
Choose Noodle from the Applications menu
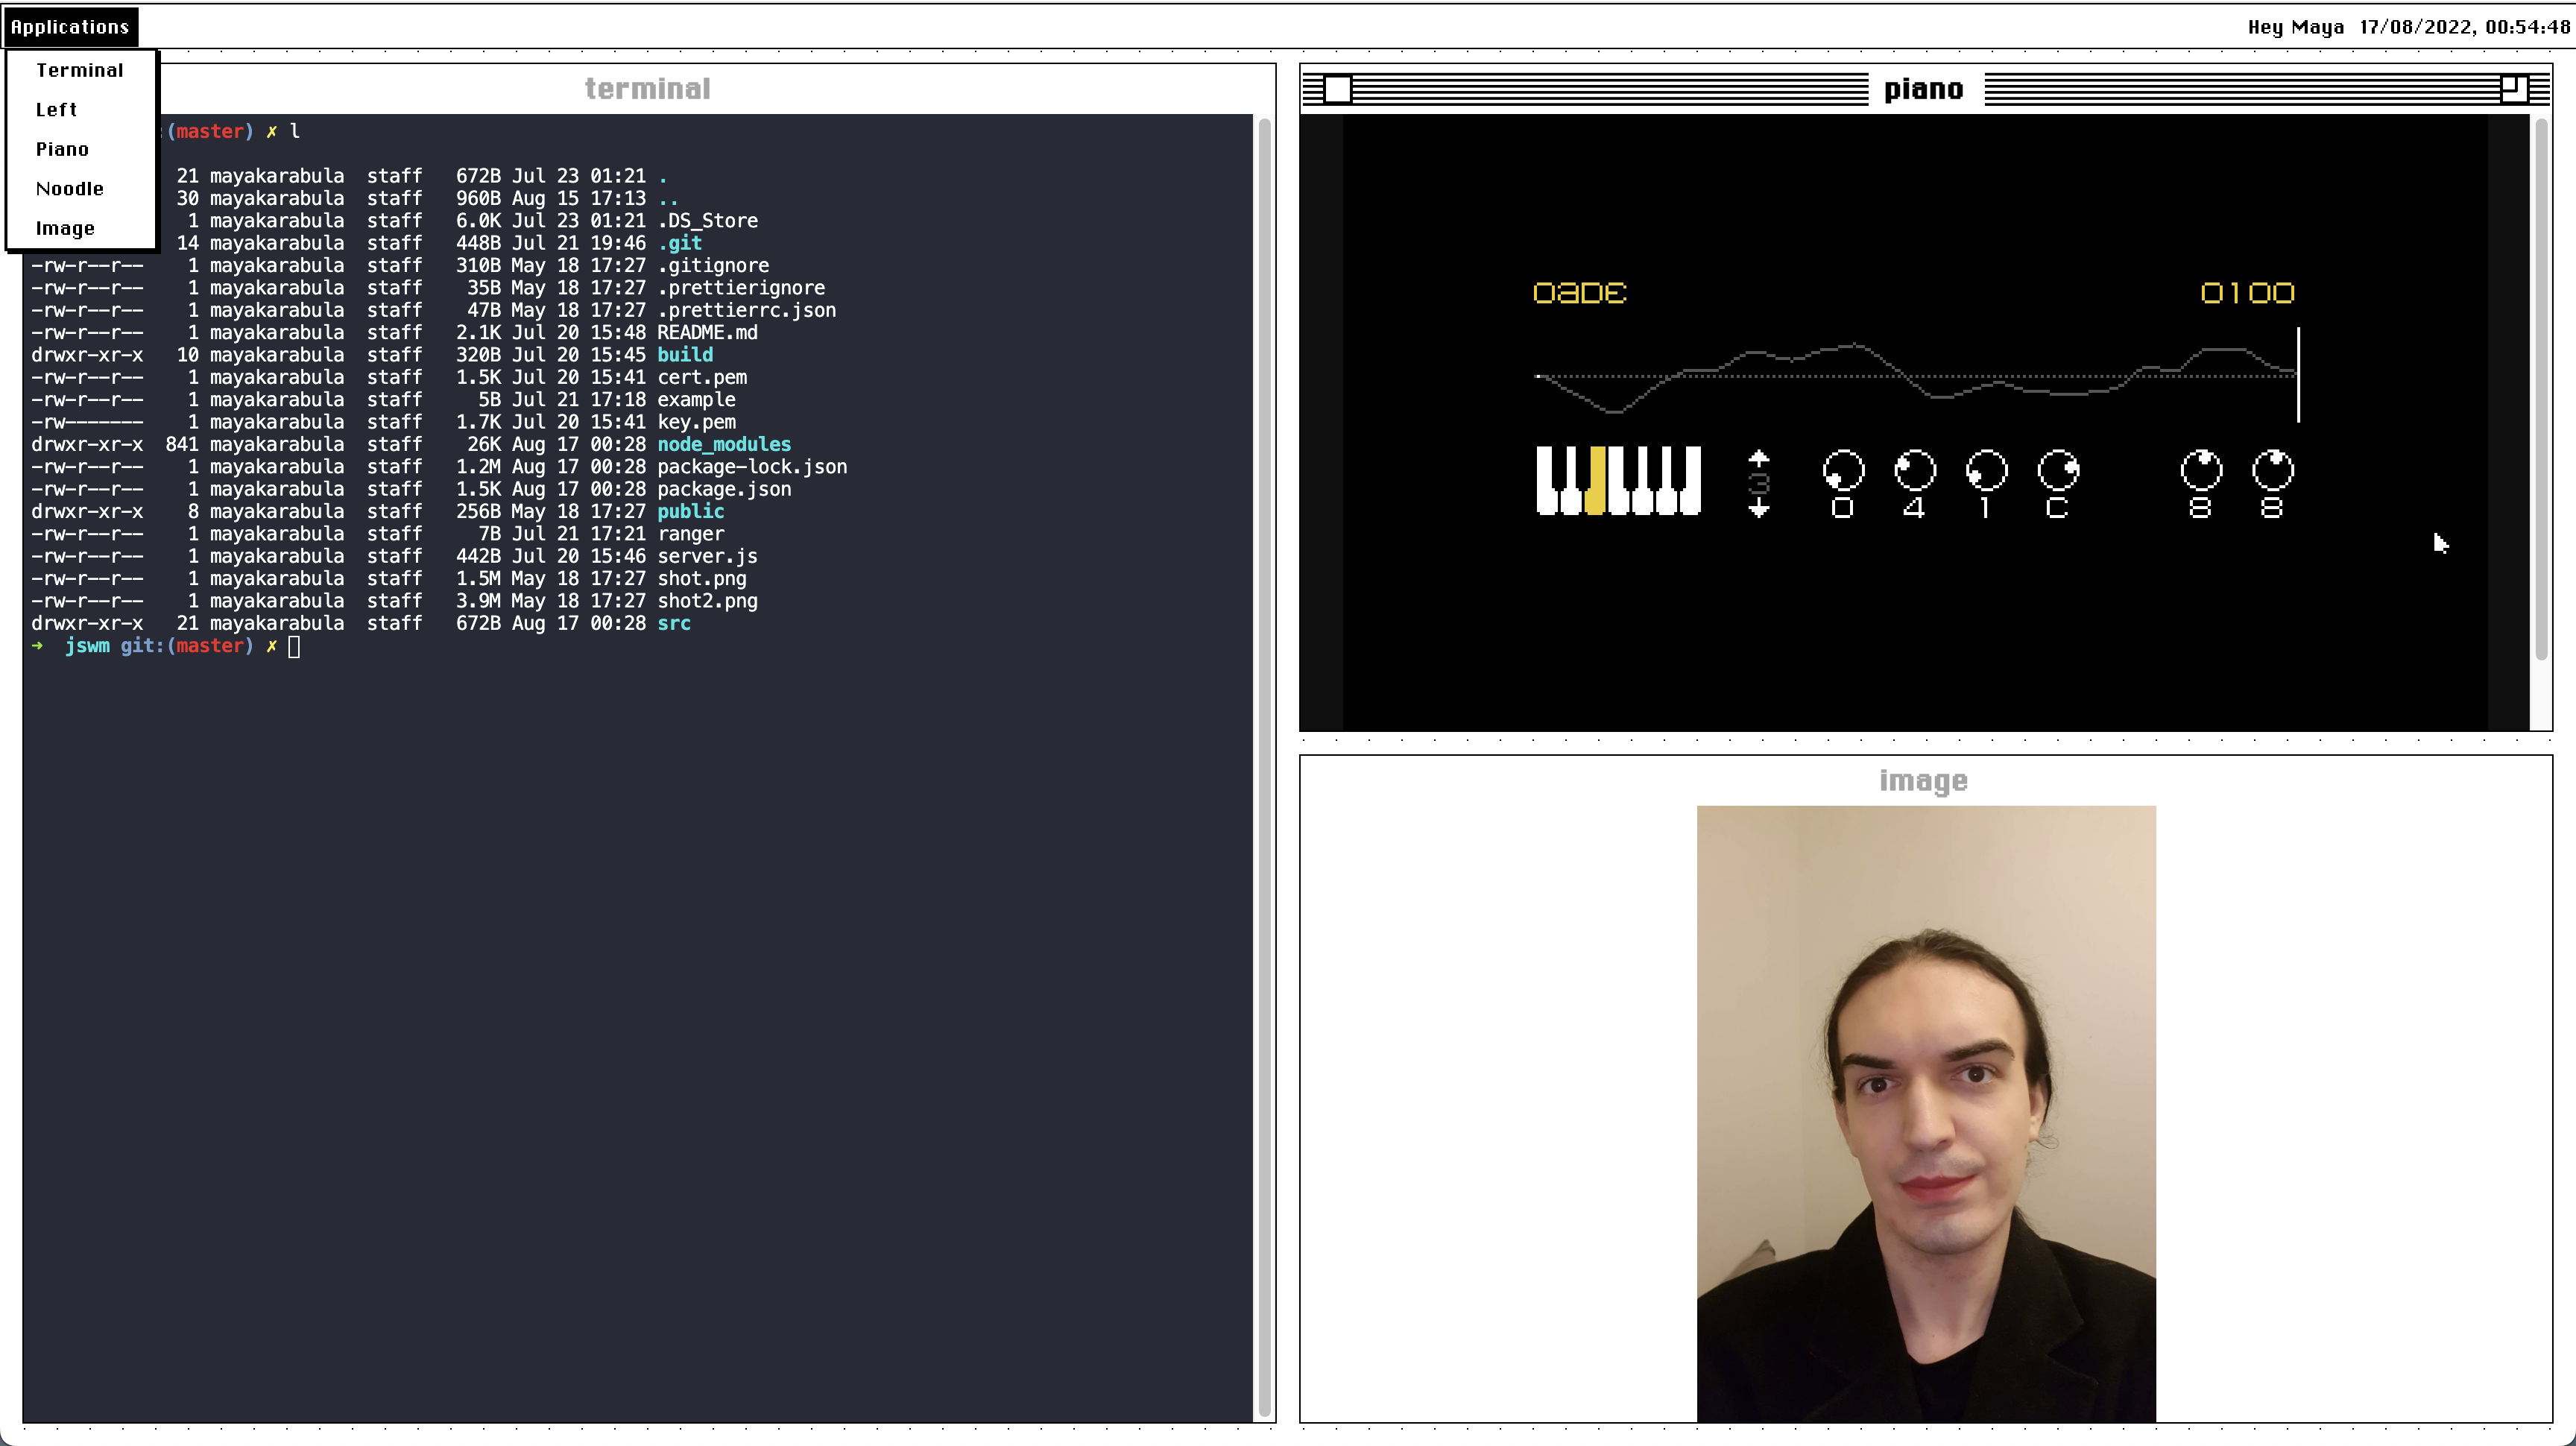click(69, 189)
